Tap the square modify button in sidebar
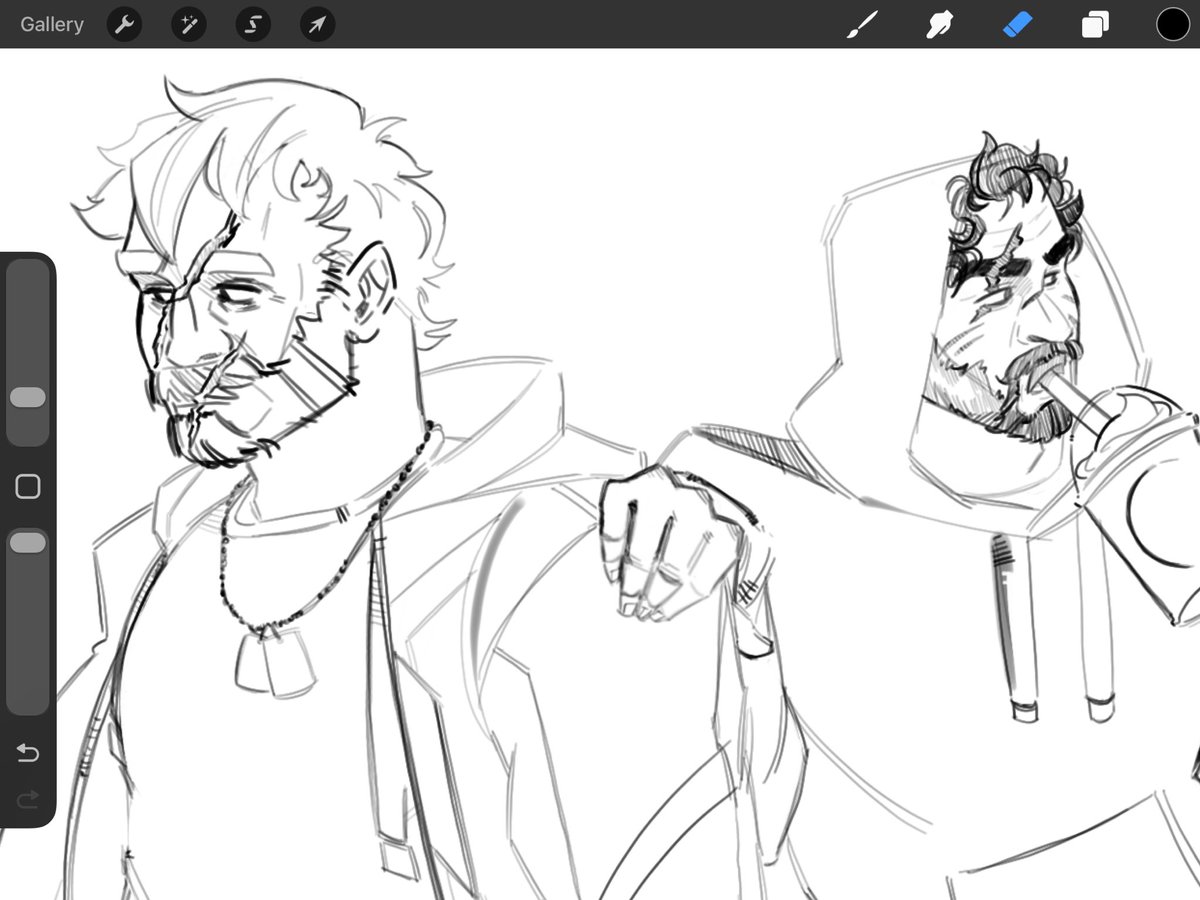Screen dimensions: 1200x900 point(28,487)
